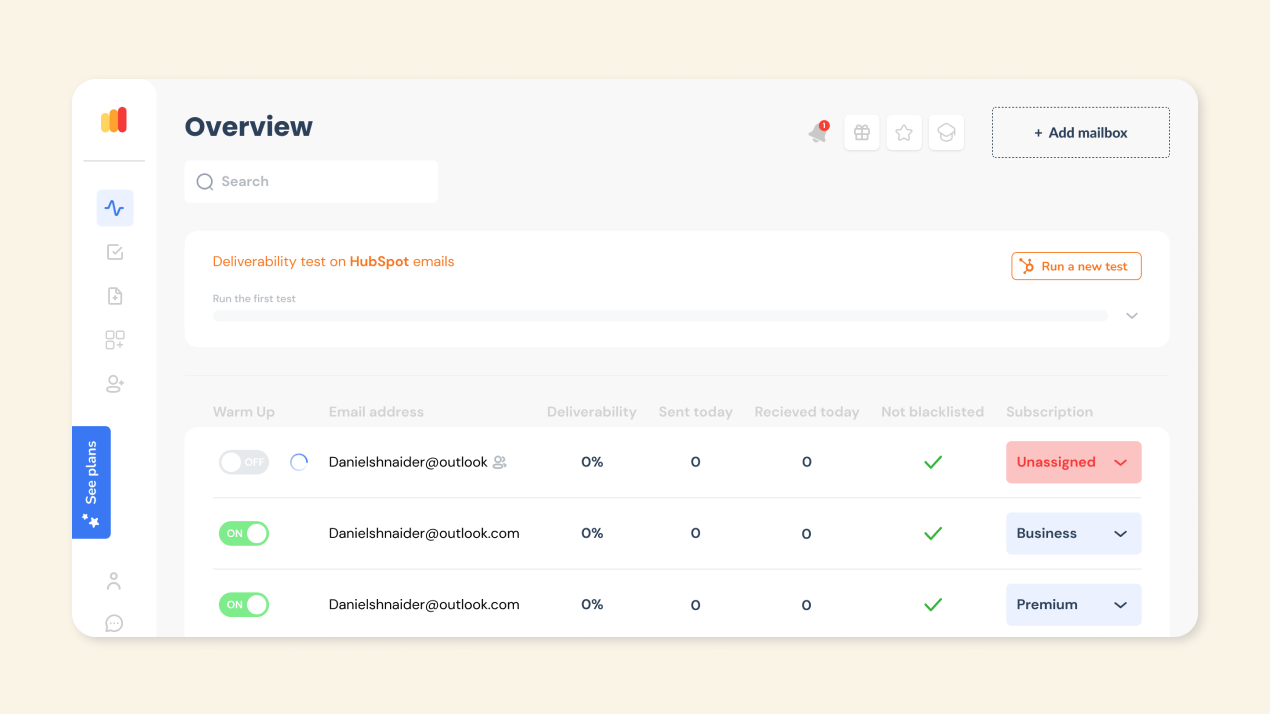Open the tasks checkbox icon in sidebar
Viewport: 1270px width, 714px height.
click(x=114, y=251)
